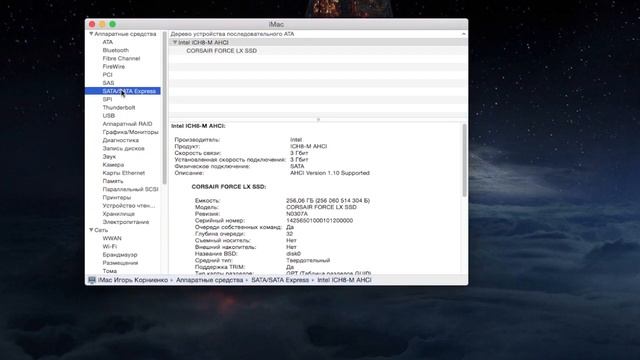Click the AHCI Version 1.10 Supported text
The height and width of the screenshot is (360, 640).
click(329, 173)
